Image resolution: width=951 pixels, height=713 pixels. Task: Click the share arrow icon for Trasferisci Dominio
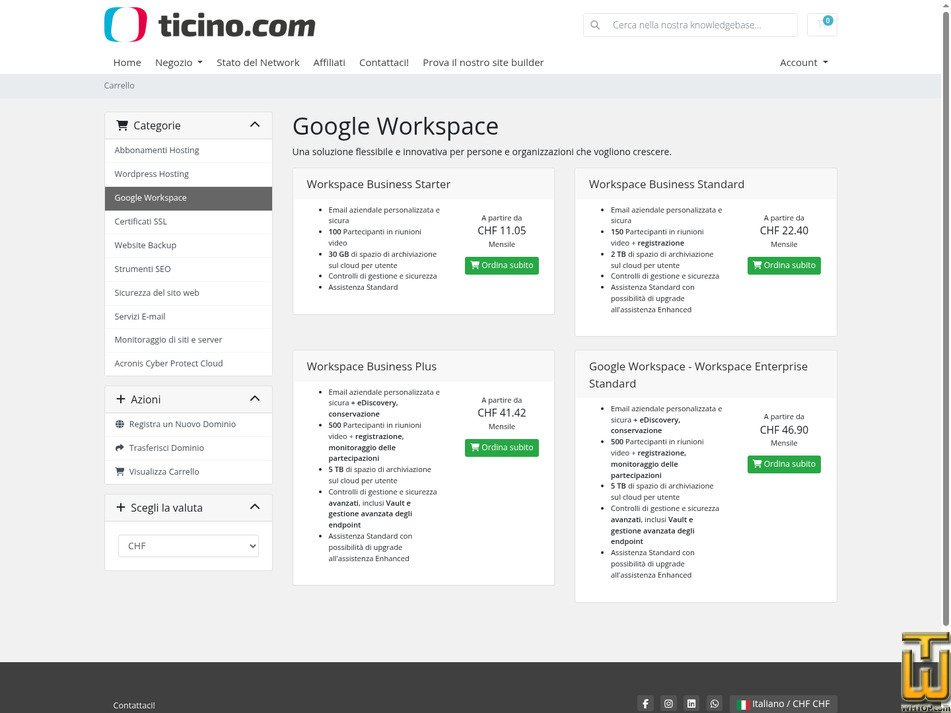click(x=119, y=448)
